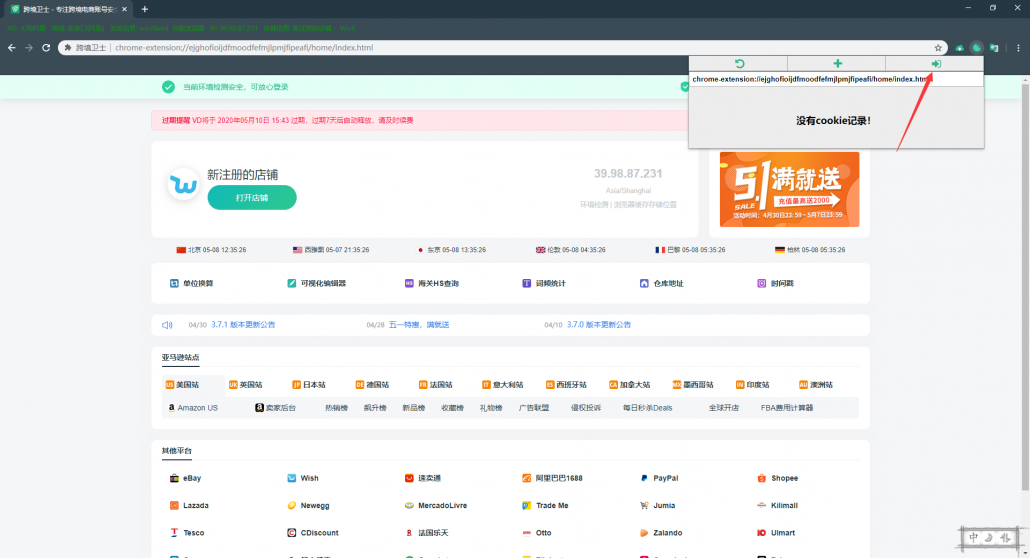The height and width of the screenshot is (558, 1030).
Task: Click the URL field in cookie popup
Action: (836, 79)
